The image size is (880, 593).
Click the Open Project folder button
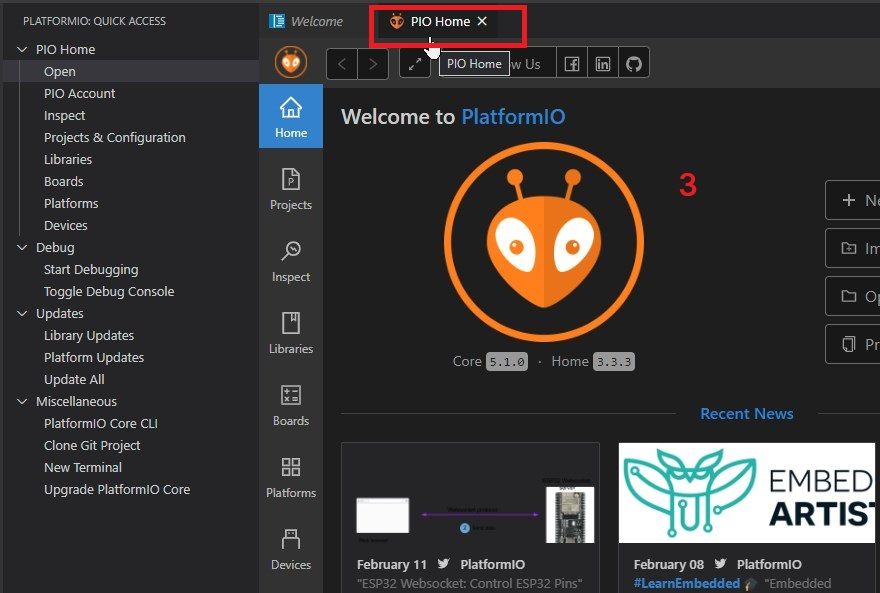853,296
